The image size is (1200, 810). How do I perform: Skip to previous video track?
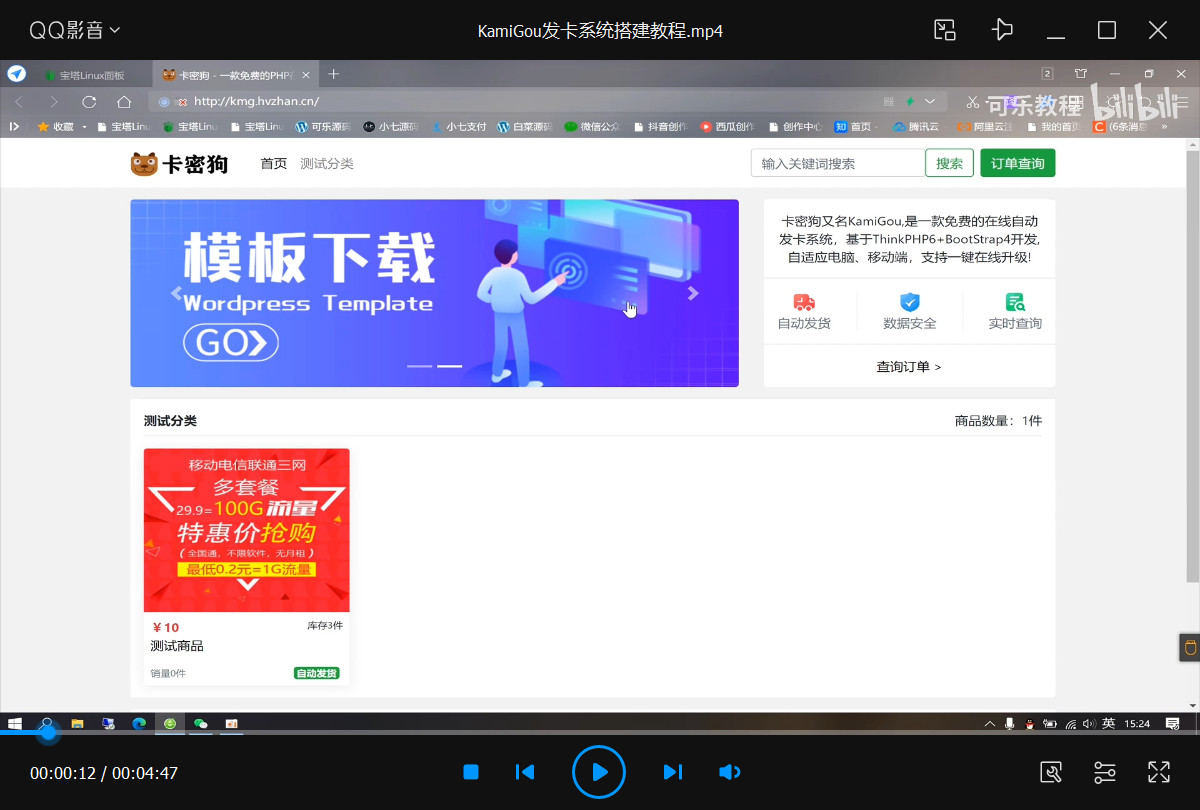click(525, 772)
